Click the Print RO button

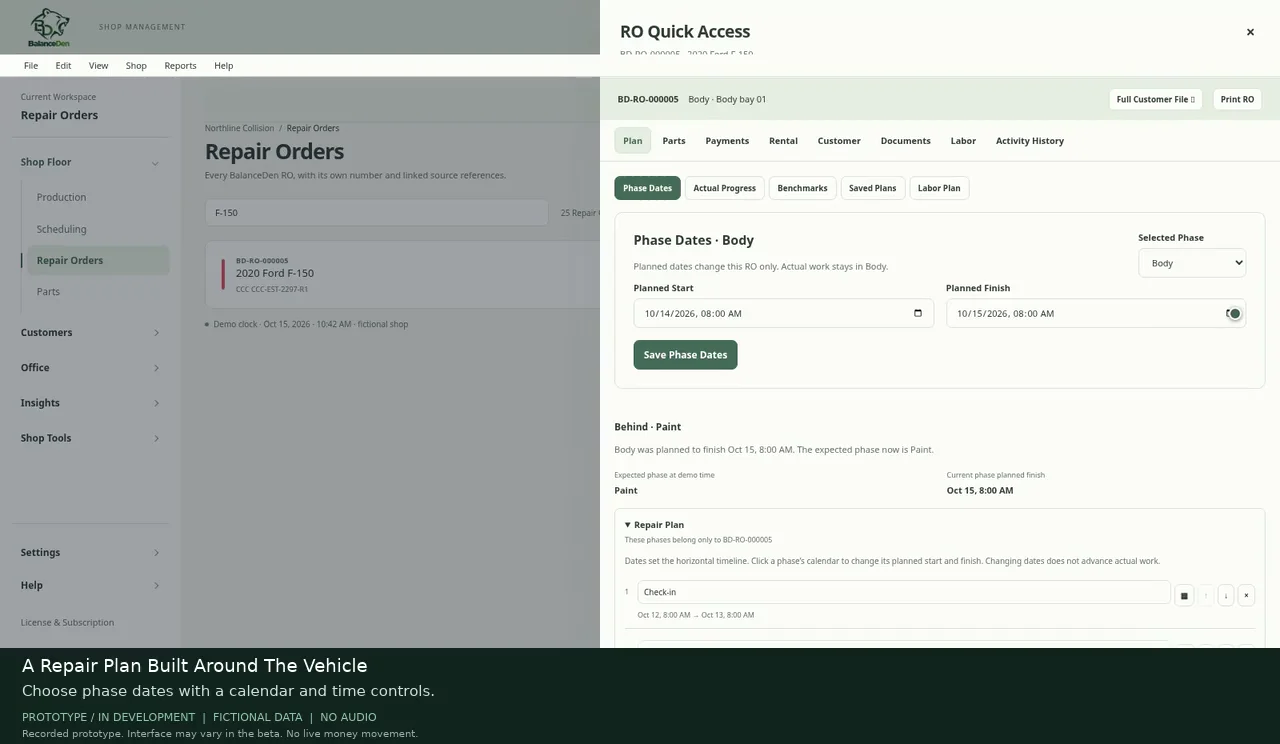pos(1237,99)
